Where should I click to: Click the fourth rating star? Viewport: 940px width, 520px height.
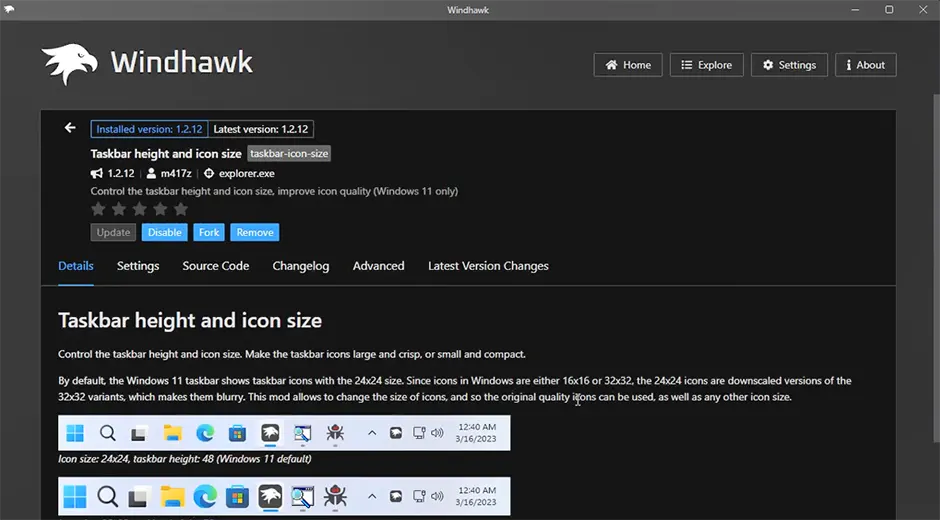point(160,209)
